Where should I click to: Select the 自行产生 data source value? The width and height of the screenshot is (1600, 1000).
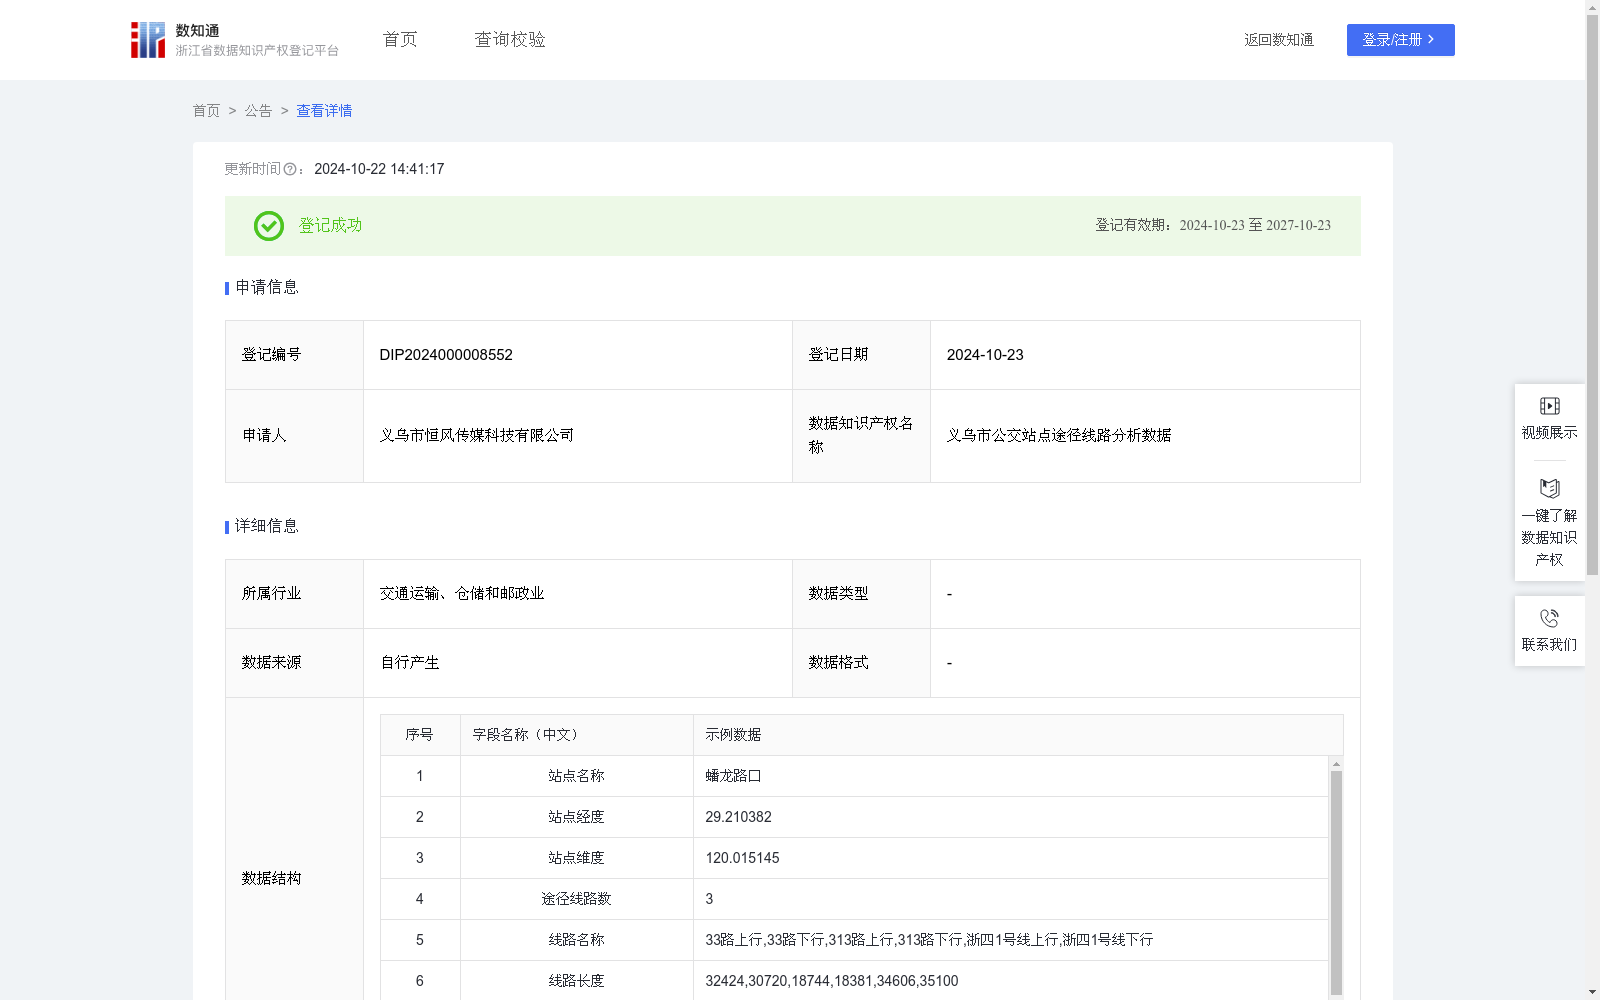coord(410,663)
